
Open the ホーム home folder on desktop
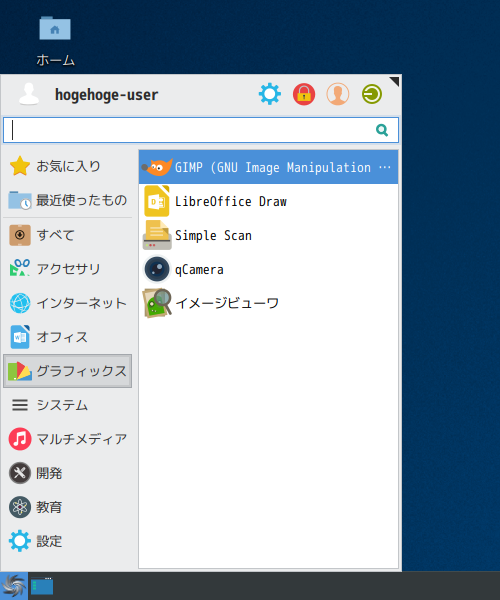[x=55, y=41]
